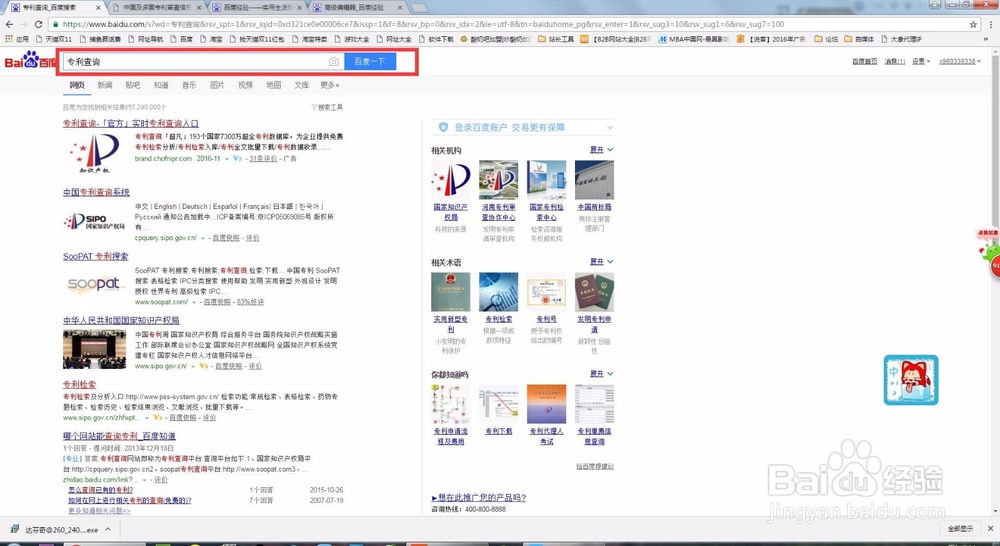
Task: Select the 知道 search category
Action: (161, 85)
